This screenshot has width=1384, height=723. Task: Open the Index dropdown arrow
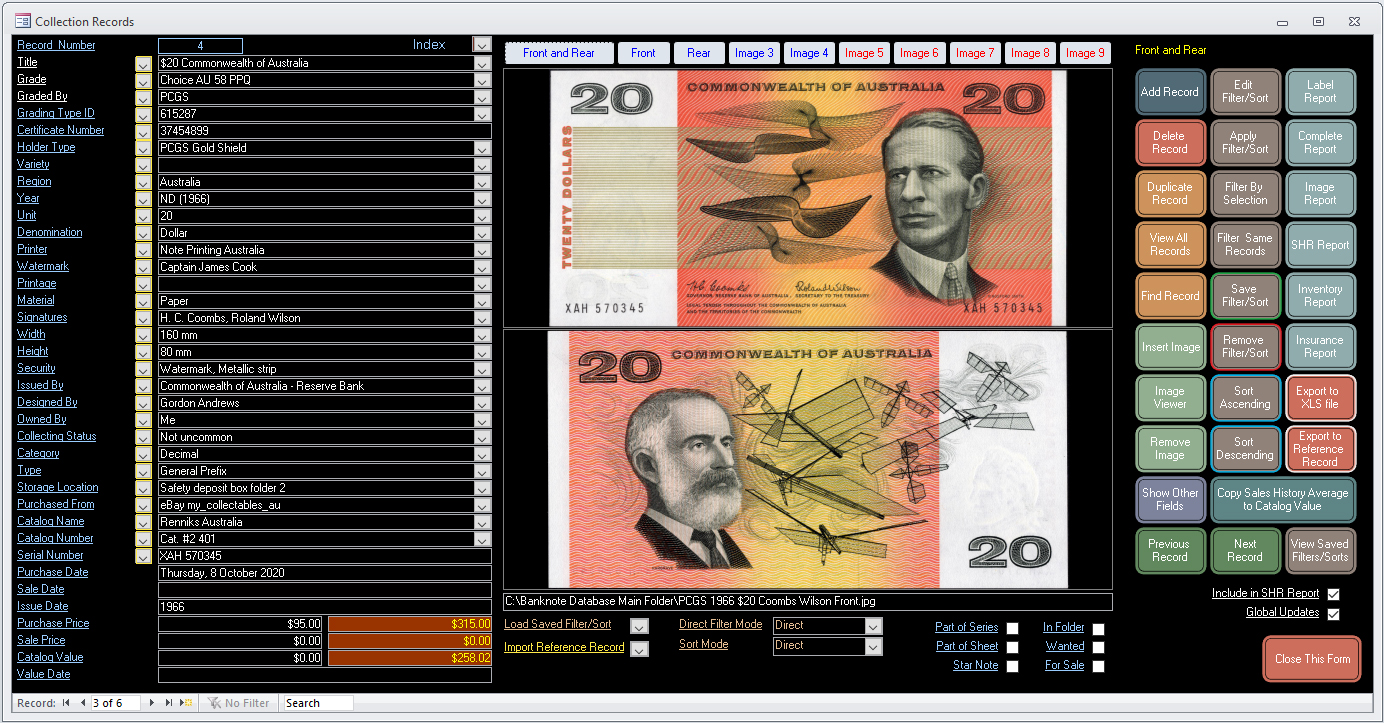click(x=482, y=45)
